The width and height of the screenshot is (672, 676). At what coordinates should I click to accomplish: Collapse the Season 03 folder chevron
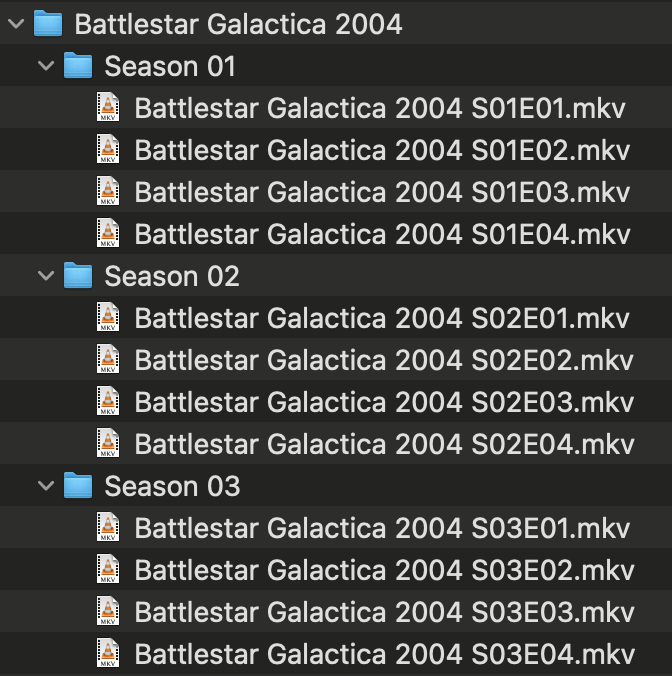(46, 486)
